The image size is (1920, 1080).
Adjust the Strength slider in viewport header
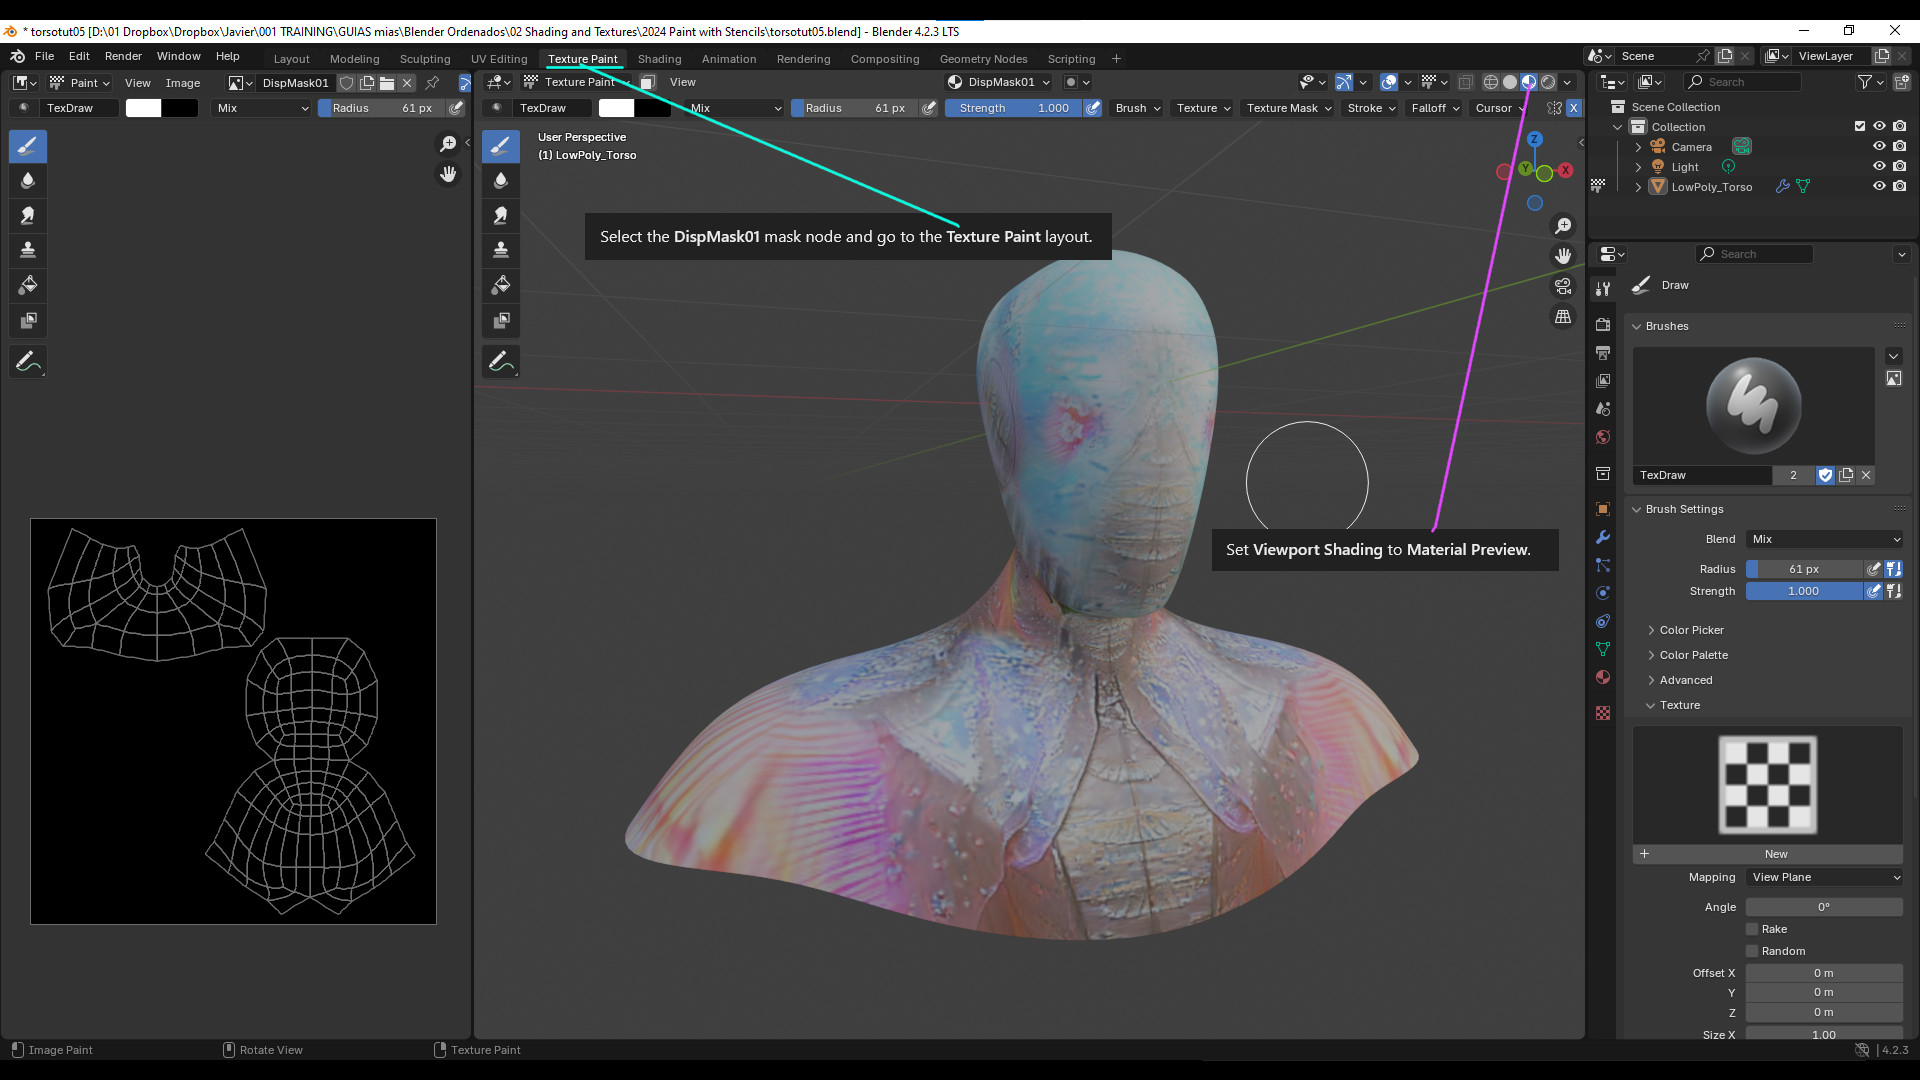(x=1013, y=108)
